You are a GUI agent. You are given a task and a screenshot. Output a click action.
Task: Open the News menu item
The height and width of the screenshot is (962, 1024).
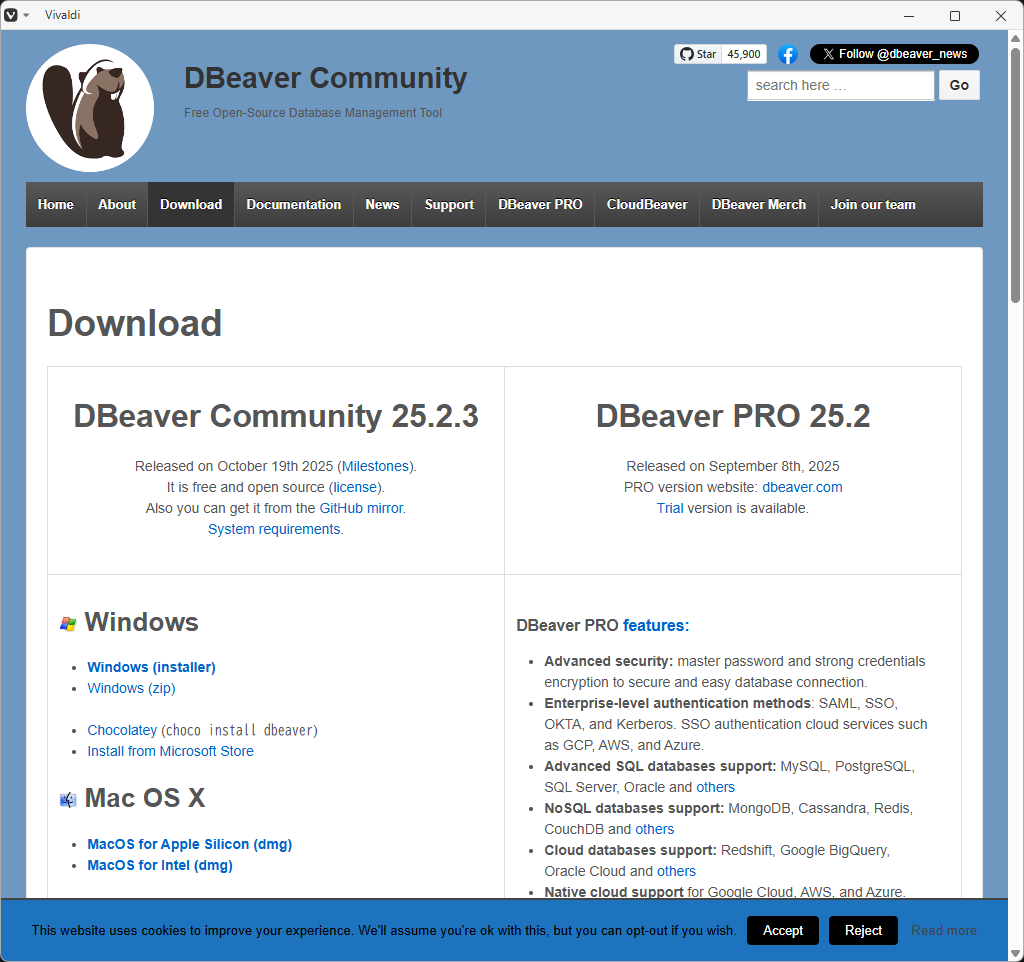[382, 204]
